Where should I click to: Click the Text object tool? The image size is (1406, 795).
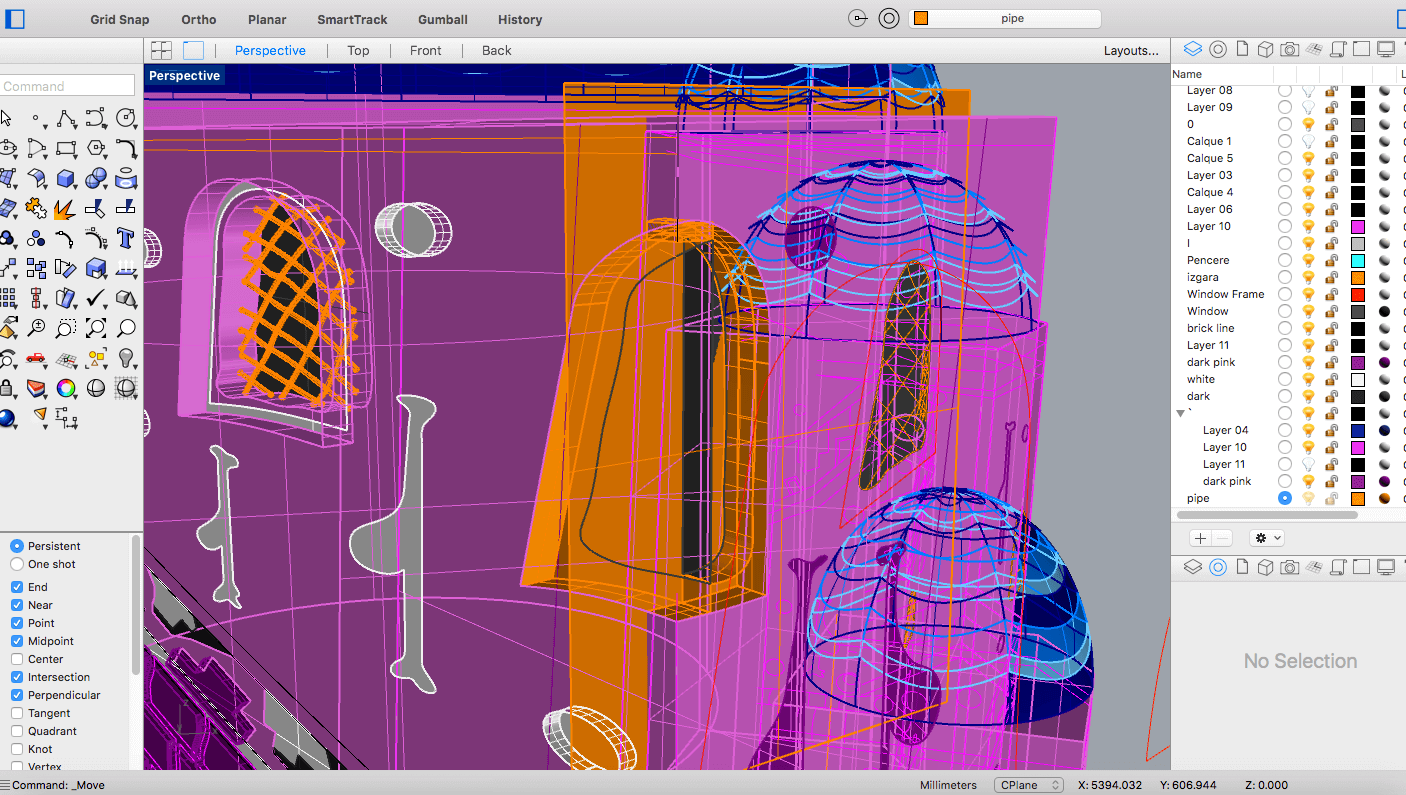click(126, 238)
